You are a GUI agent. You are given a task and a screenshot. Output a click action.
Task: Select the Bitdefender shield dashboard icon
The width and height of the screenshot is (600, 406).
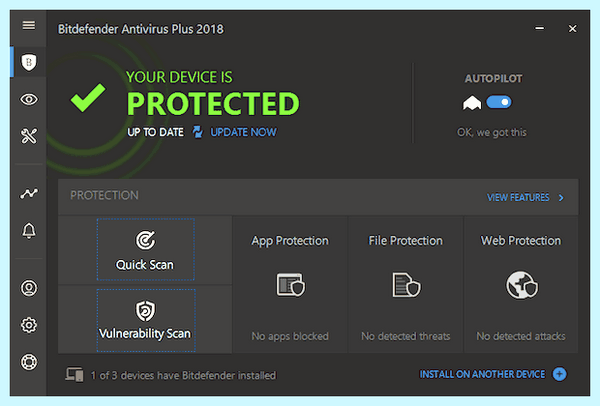point(29,62)
